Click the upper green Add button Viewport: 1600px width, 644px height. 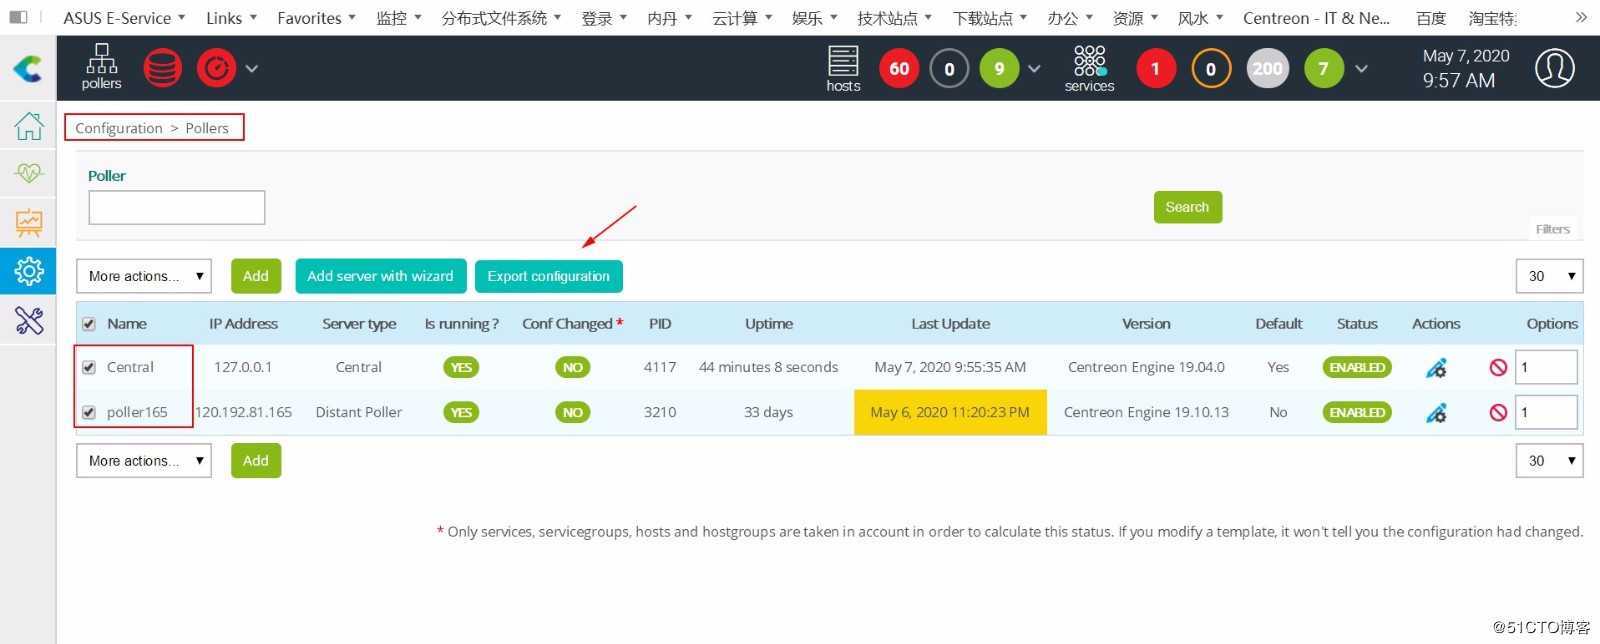[256, 276]
